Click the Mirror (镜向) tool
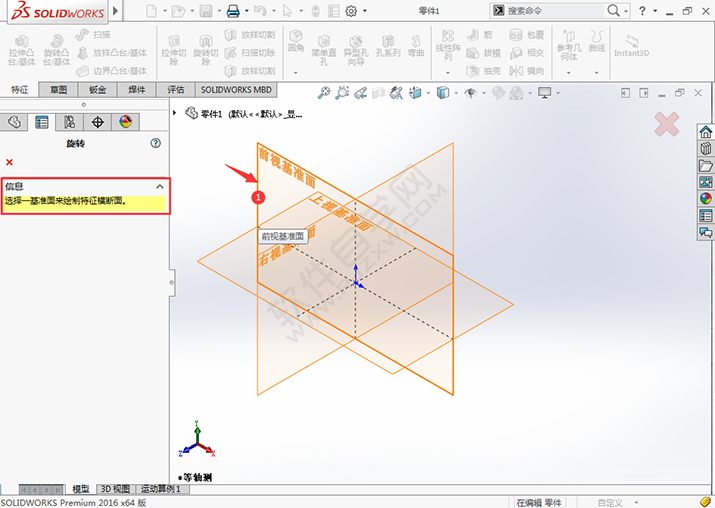 coord(527,71)
